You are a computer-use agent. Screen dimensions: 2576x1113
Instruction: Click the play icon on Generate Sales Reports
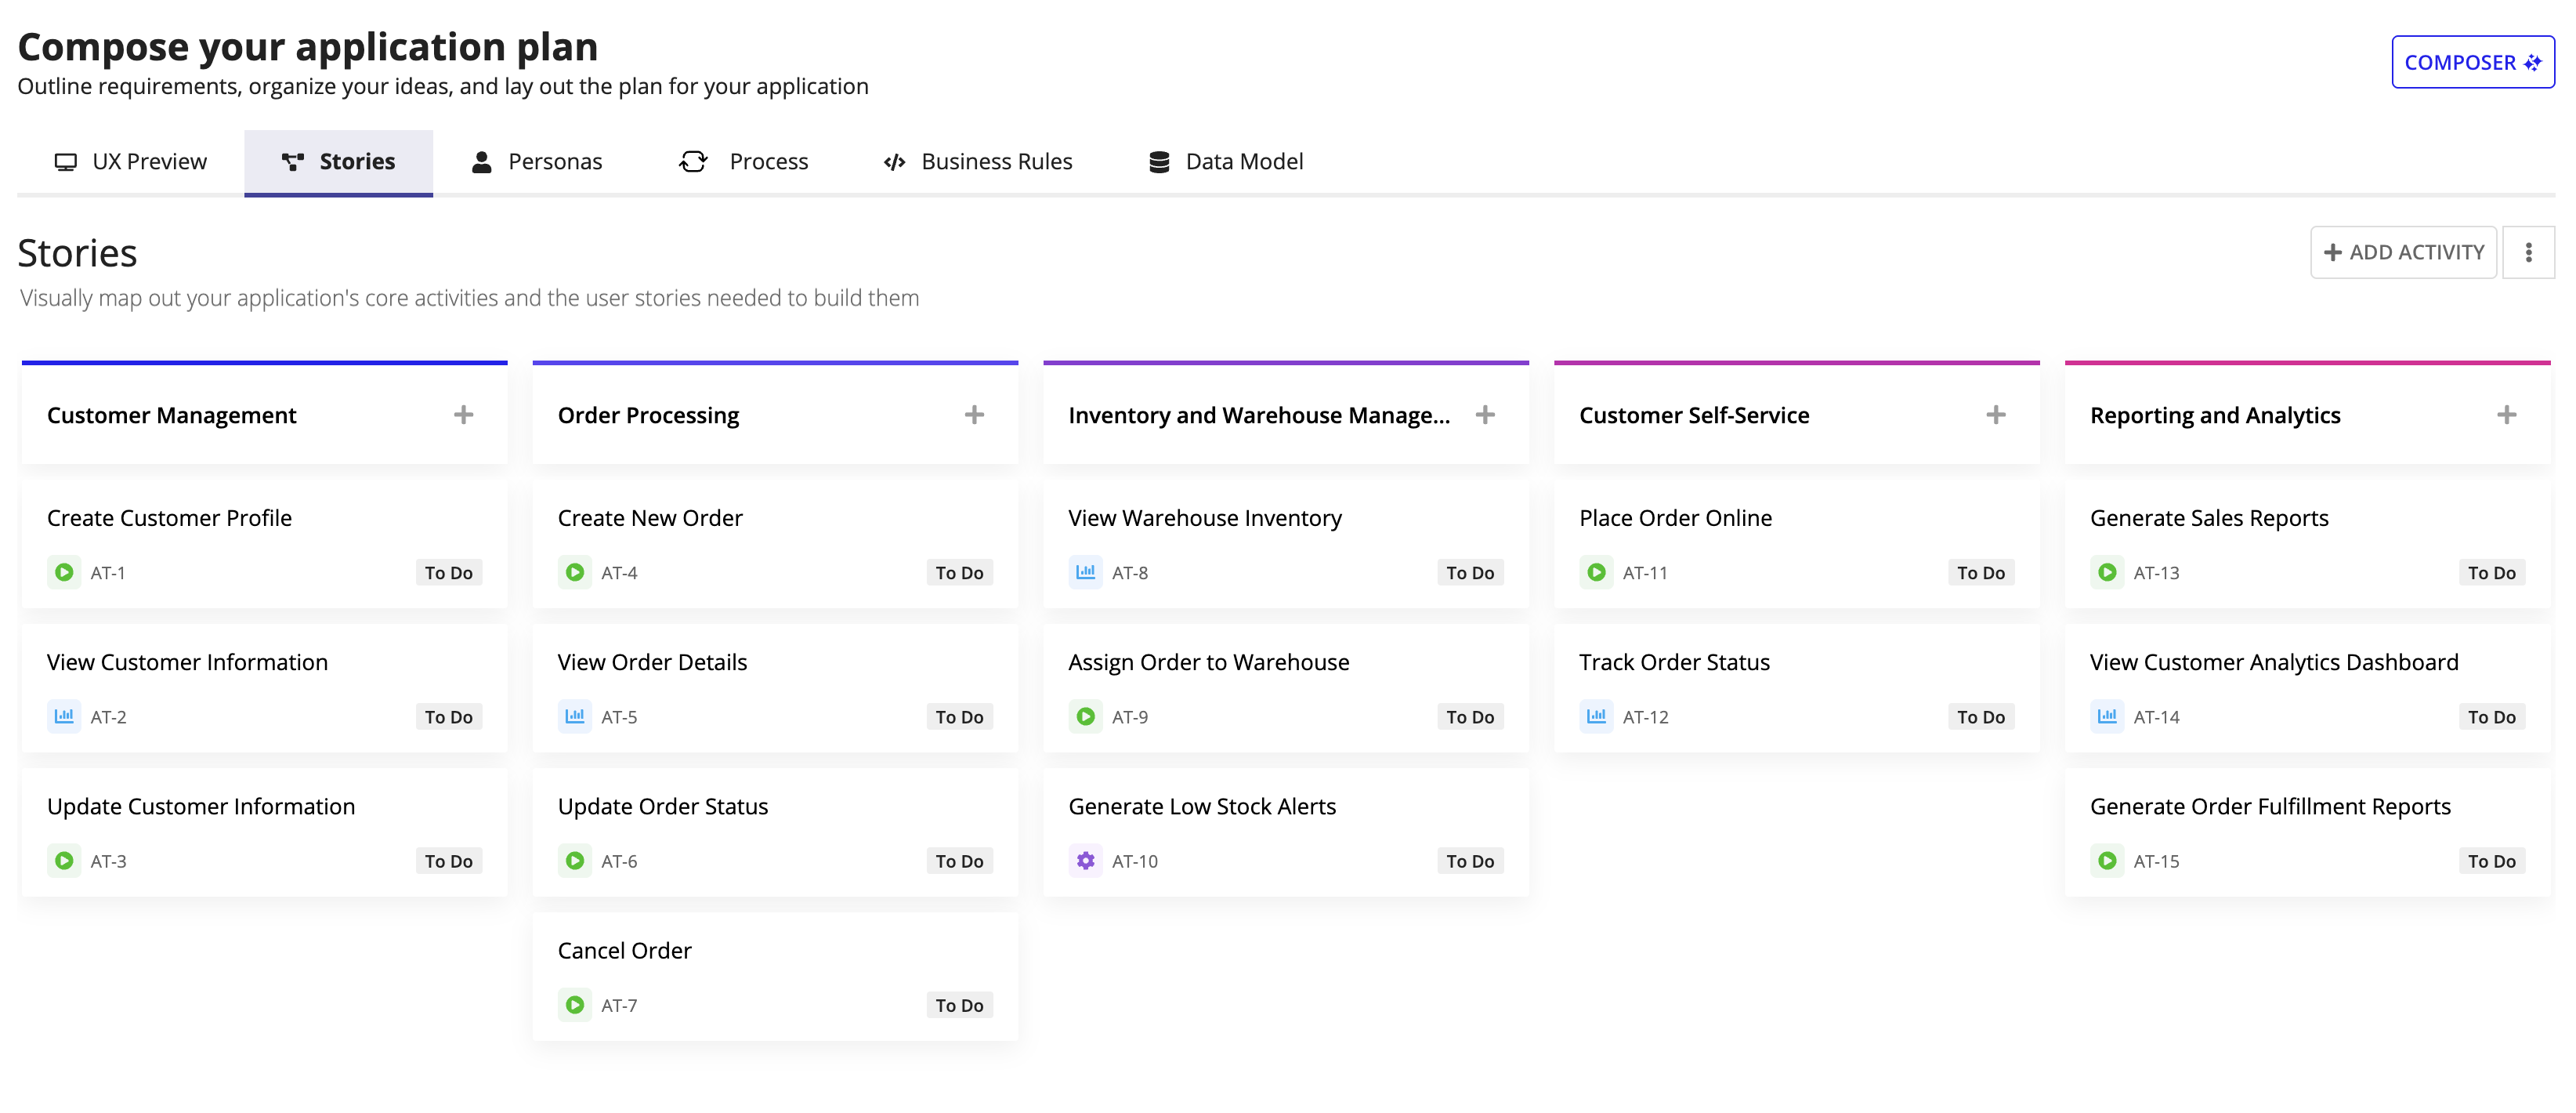point(2107,572)
